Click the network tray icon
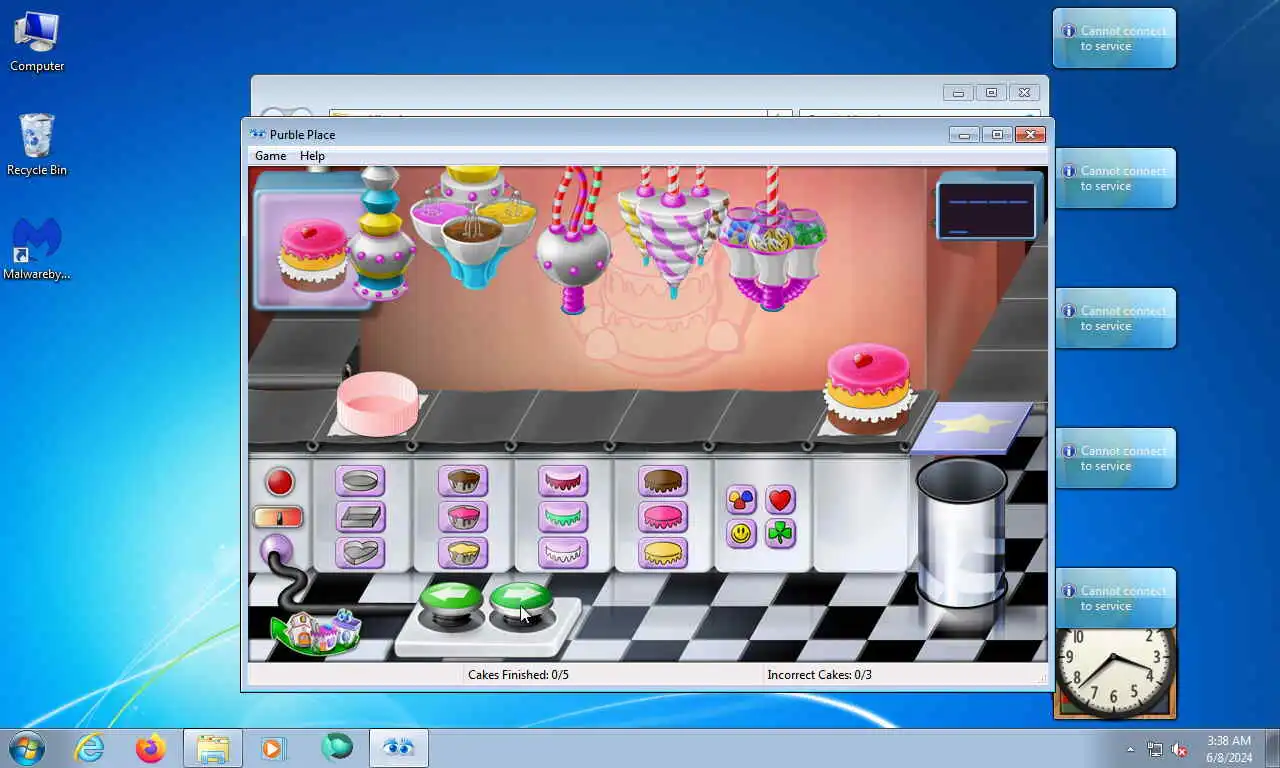 point(1155,749)
